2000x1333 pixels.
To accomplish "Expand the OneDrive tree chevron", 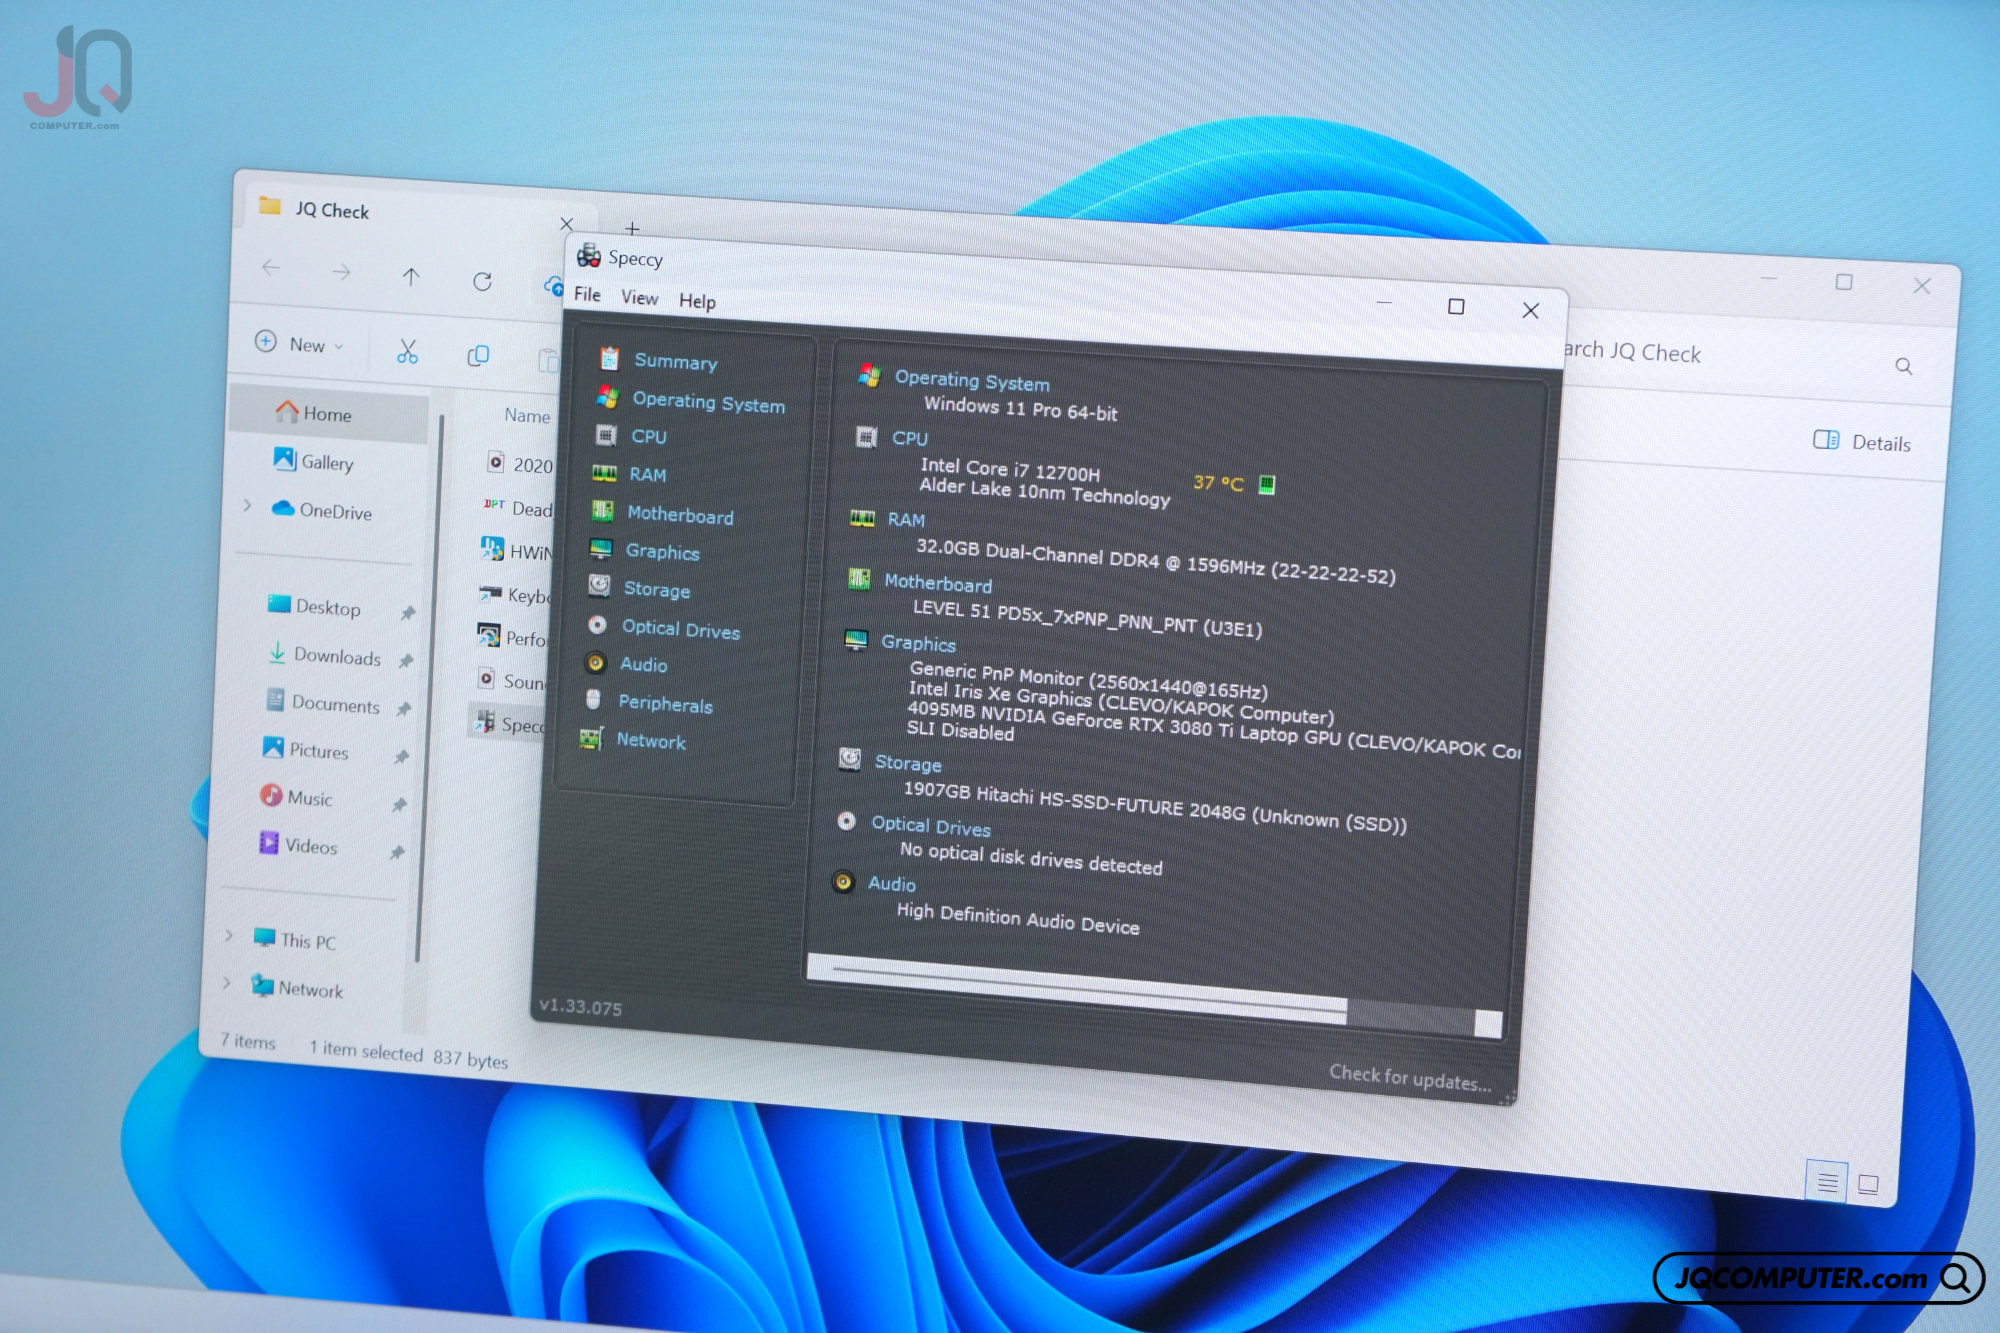I will (x=247, y=506).
